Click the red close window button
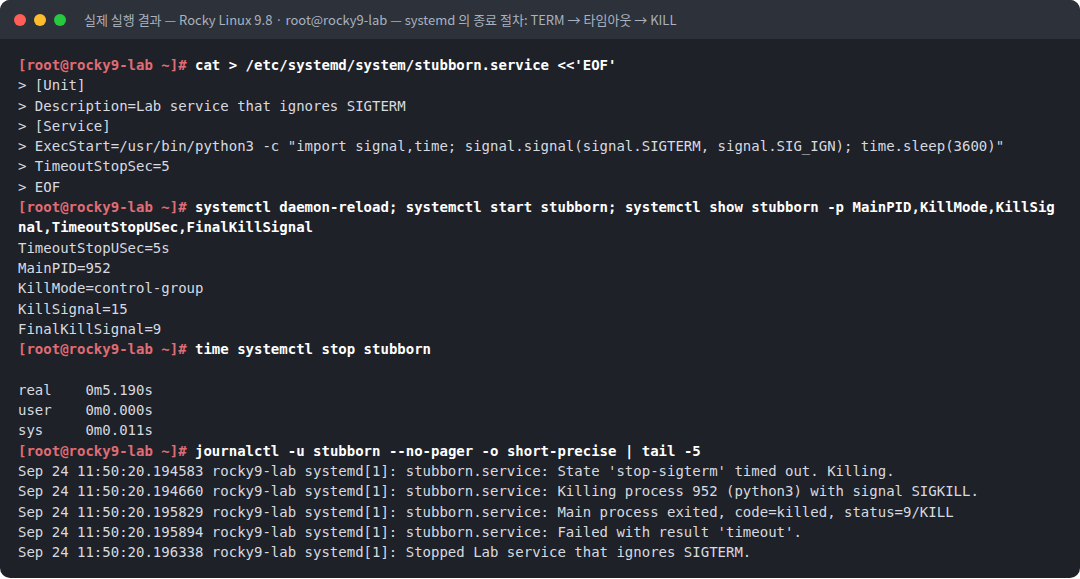The width and height of the screenshot is (1080, 579). coord(20,20)
